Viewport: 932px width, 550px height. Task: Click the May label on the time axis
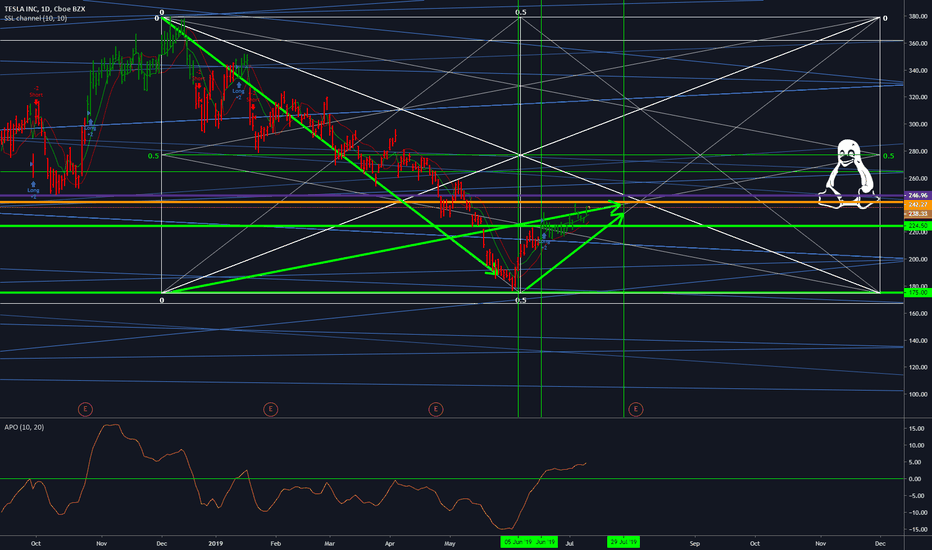[x=450, y=543]
